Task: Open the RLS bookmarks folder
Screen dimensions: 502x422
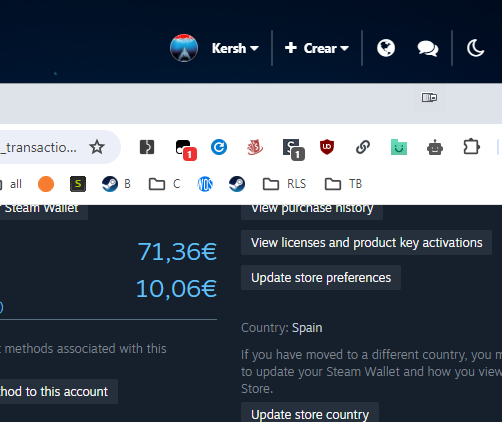Action: [x=284, y=184]
